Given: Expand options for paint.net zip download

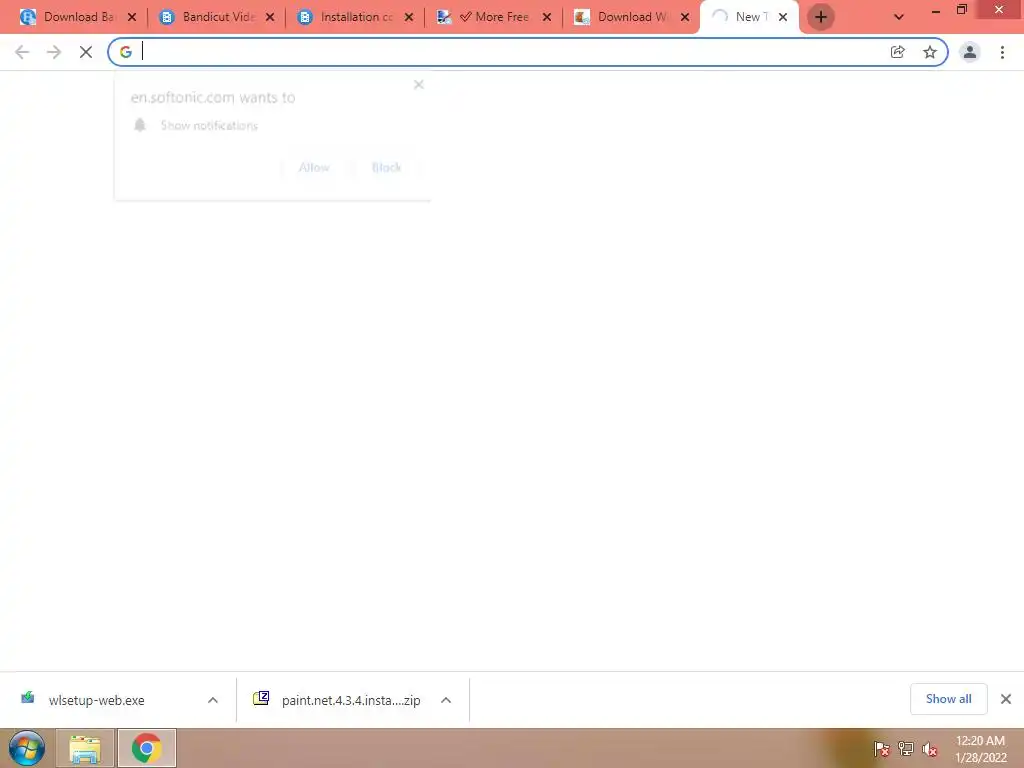Looking at the screenshot, I should click(x=446, y=700).
